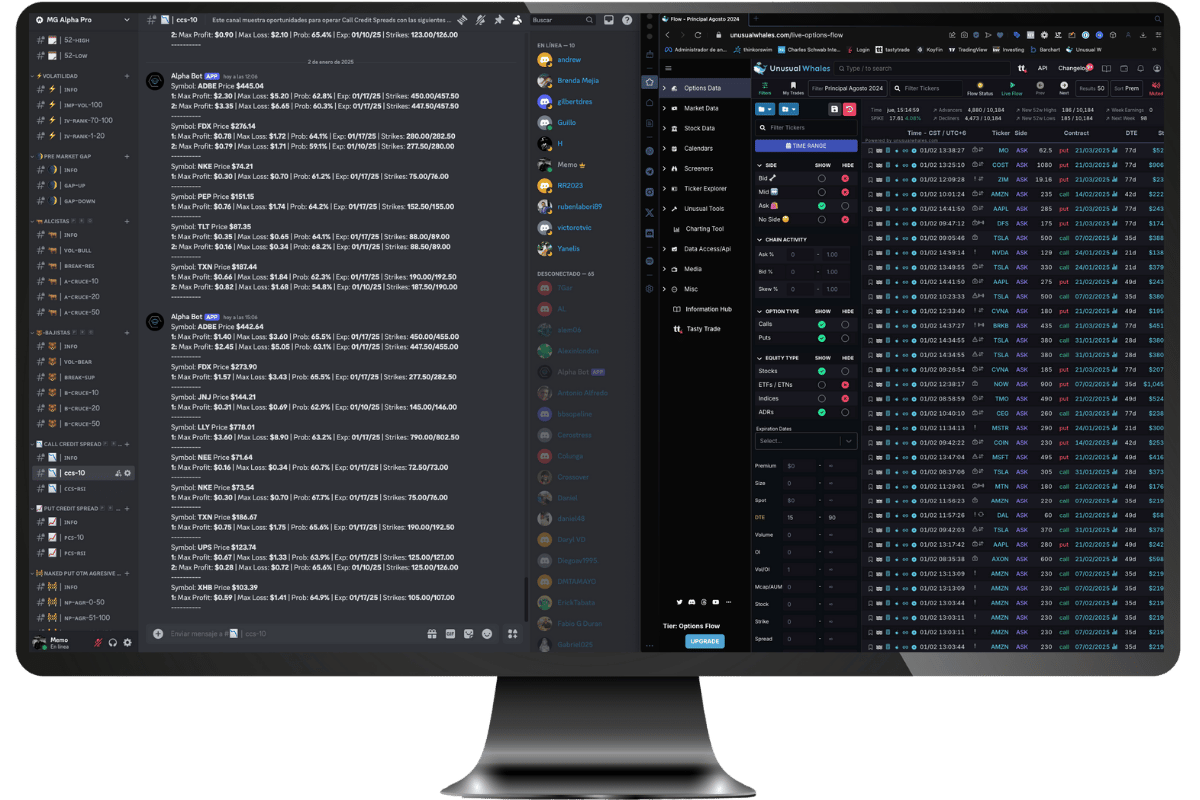
Task: Click the Live Flow play icon
Action: [x=1011, y=88]
